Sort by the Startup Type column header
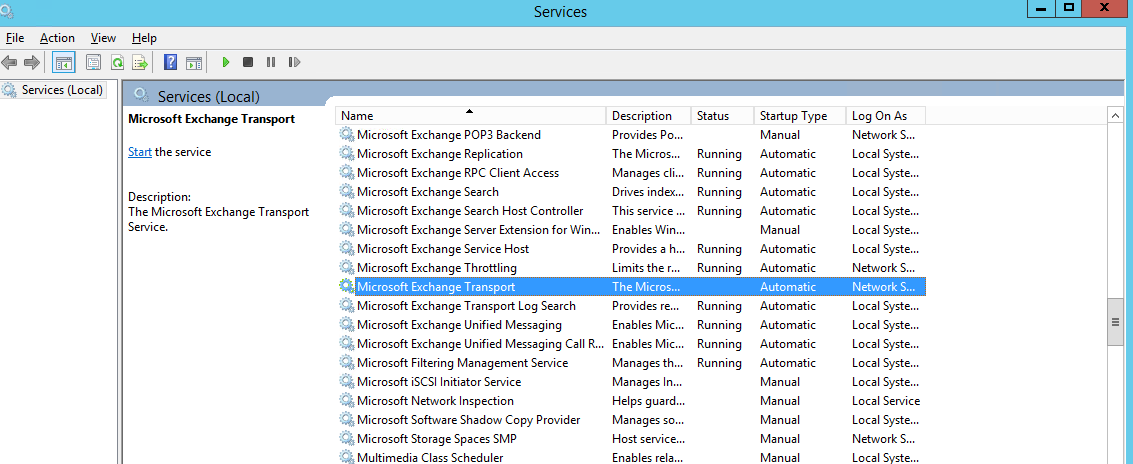 pos(800,116)
